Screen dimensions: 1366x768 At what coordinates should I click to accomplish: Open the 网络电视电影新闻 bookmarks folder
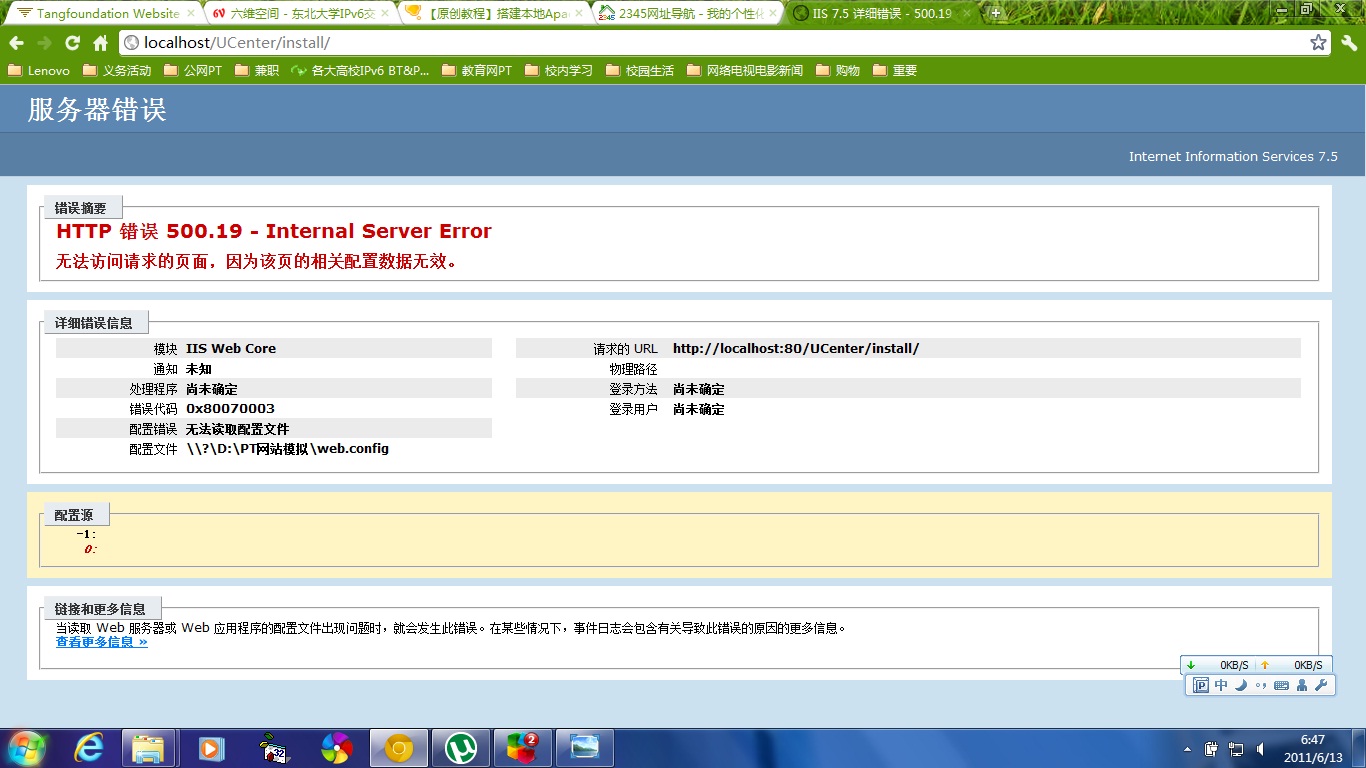click(x=745, y=71)
